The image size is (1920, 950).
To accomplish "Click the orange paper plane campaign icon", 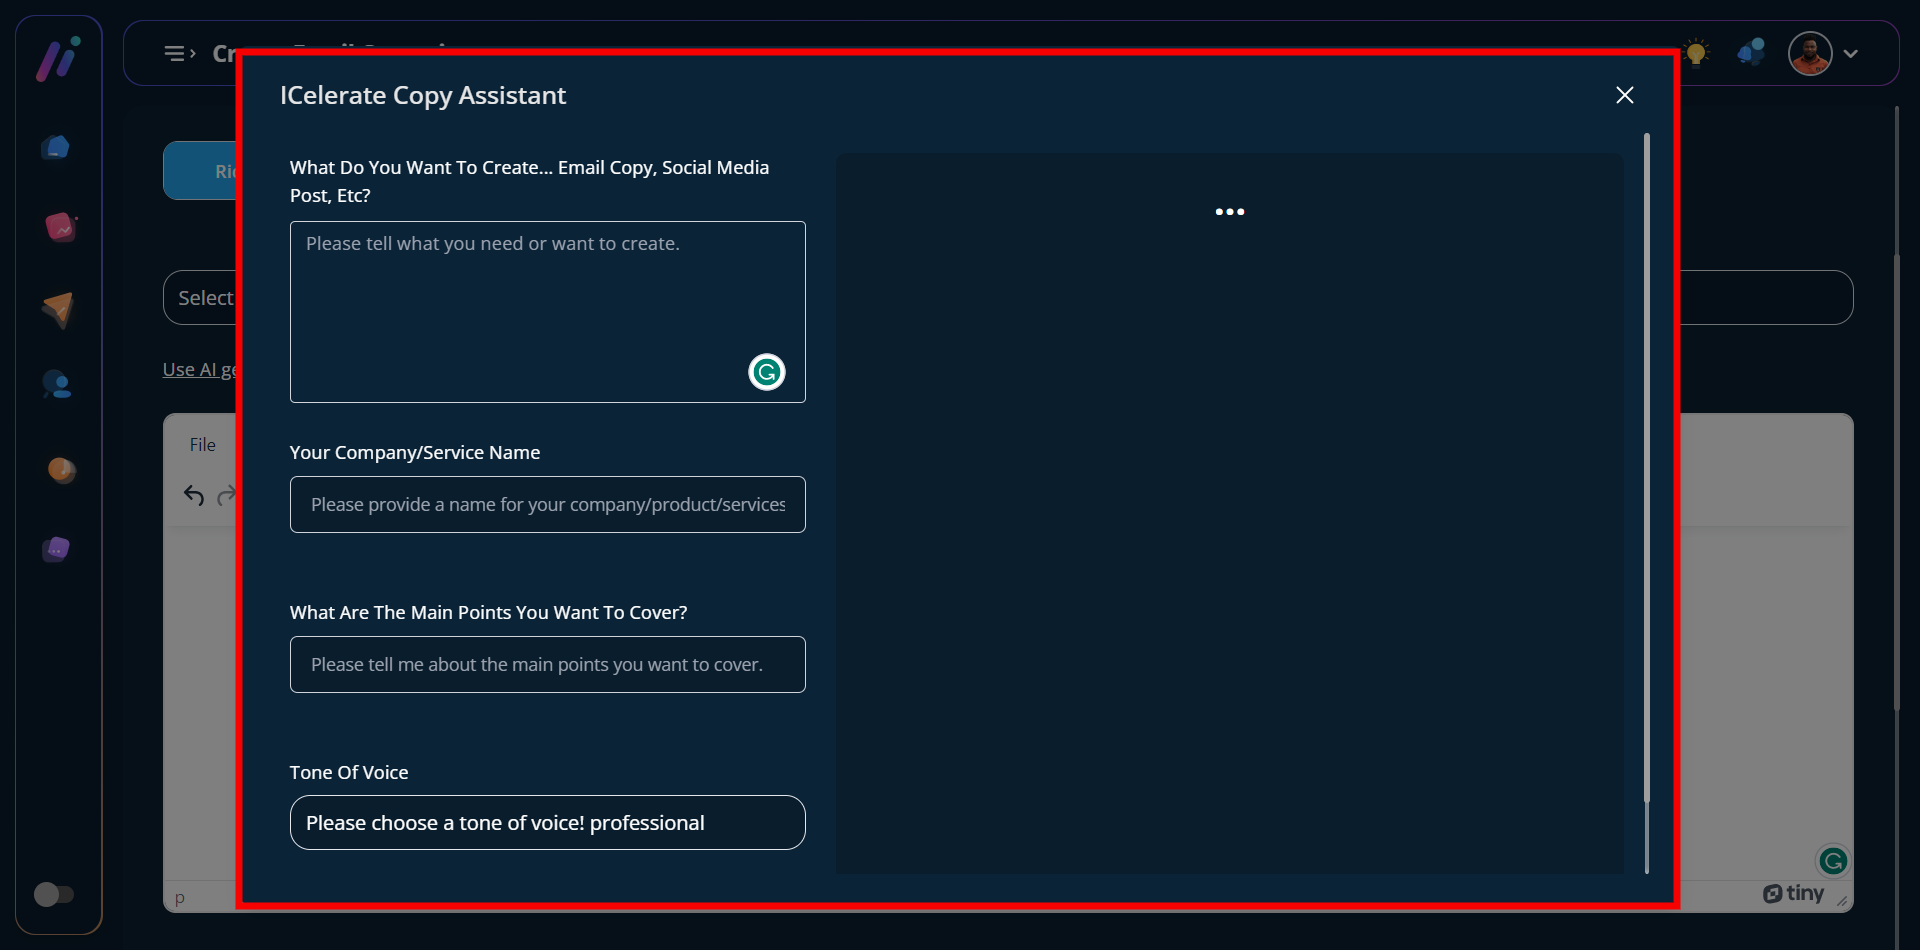I will coord(58,309).
